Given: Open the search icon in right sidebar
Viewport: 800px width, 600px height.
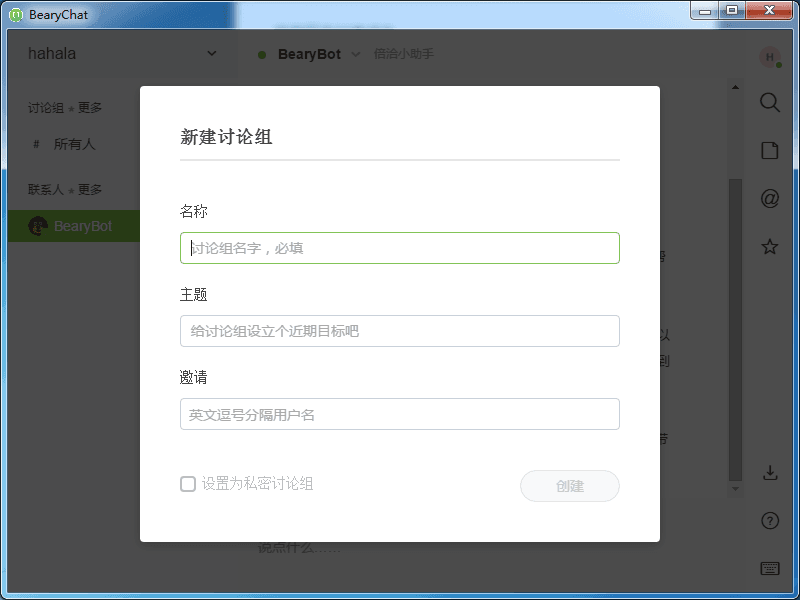Looking at the screenshot, I should (x=769, y=102).
